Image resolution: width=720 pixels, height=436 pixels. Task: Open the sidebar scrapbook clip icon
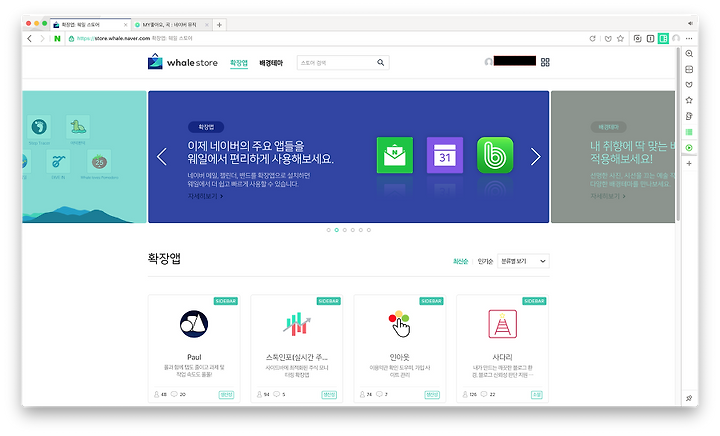(689, 116)
